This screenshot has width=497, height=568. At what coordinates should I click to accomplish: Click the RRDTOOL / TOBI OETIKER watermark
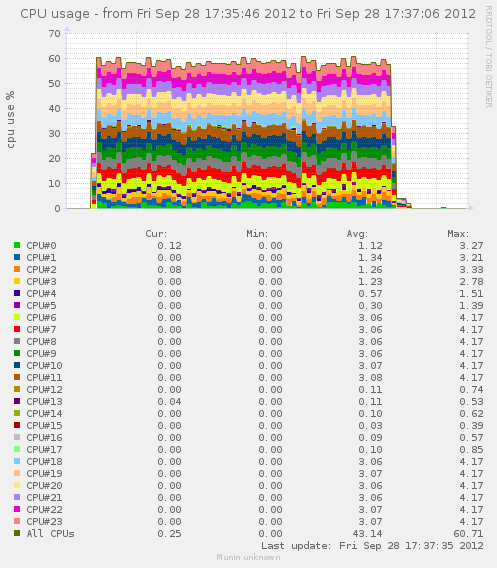coord(489,57)
